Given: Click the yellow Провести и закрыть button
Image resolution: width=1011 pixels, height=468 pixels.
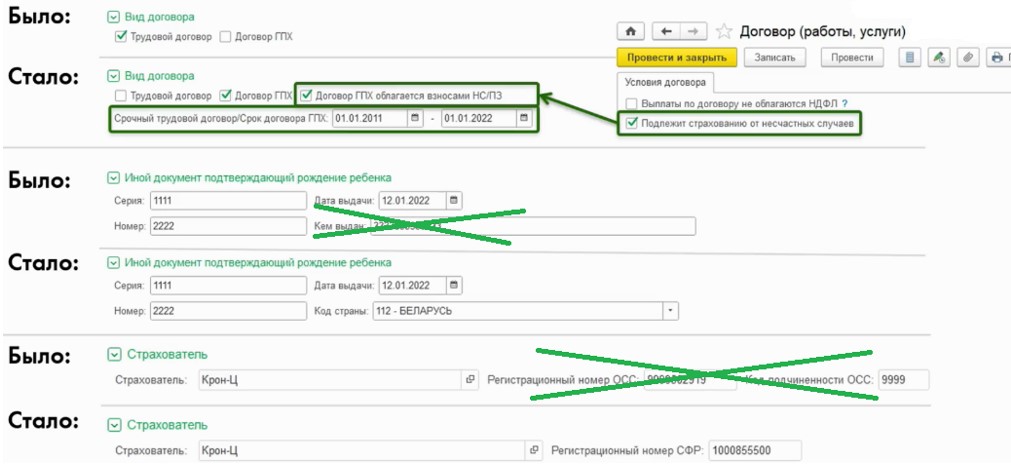Looking at the screenshot, I should tap(677, 57).
